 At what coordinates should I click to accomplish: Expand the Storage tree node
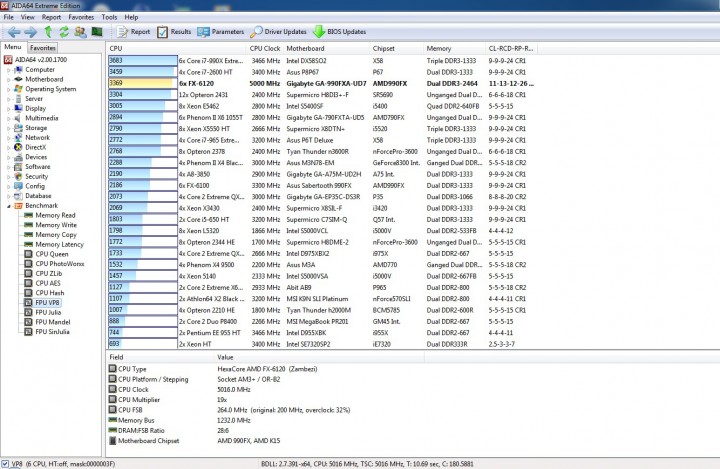coord(8,128)
